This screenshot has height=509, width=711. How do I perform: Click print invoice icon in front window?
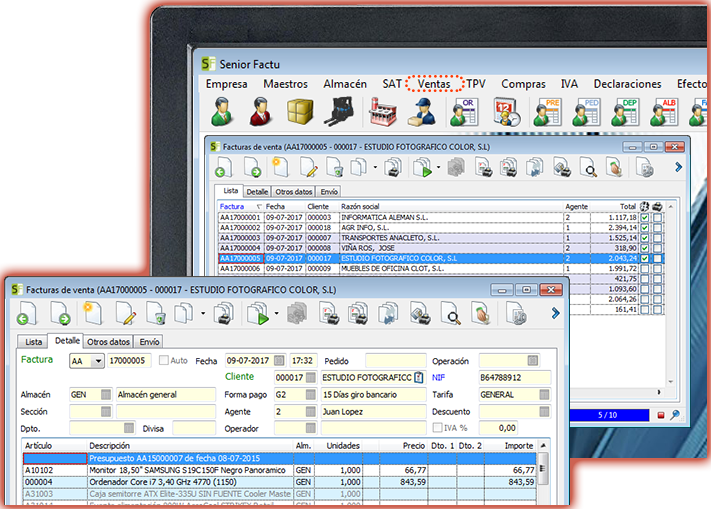point(223,314)
